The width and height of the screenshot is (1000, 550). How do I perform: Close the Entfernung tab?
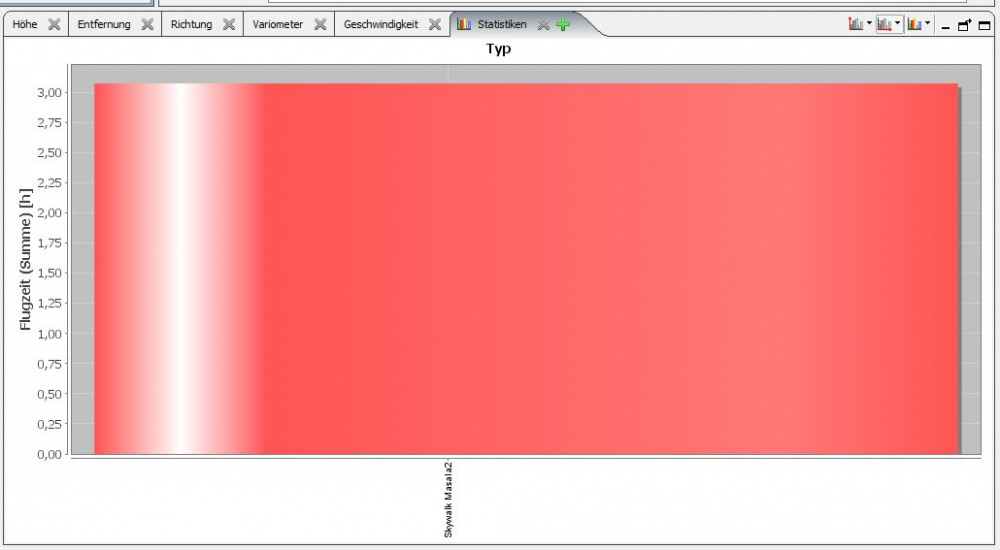click(147, 24)
